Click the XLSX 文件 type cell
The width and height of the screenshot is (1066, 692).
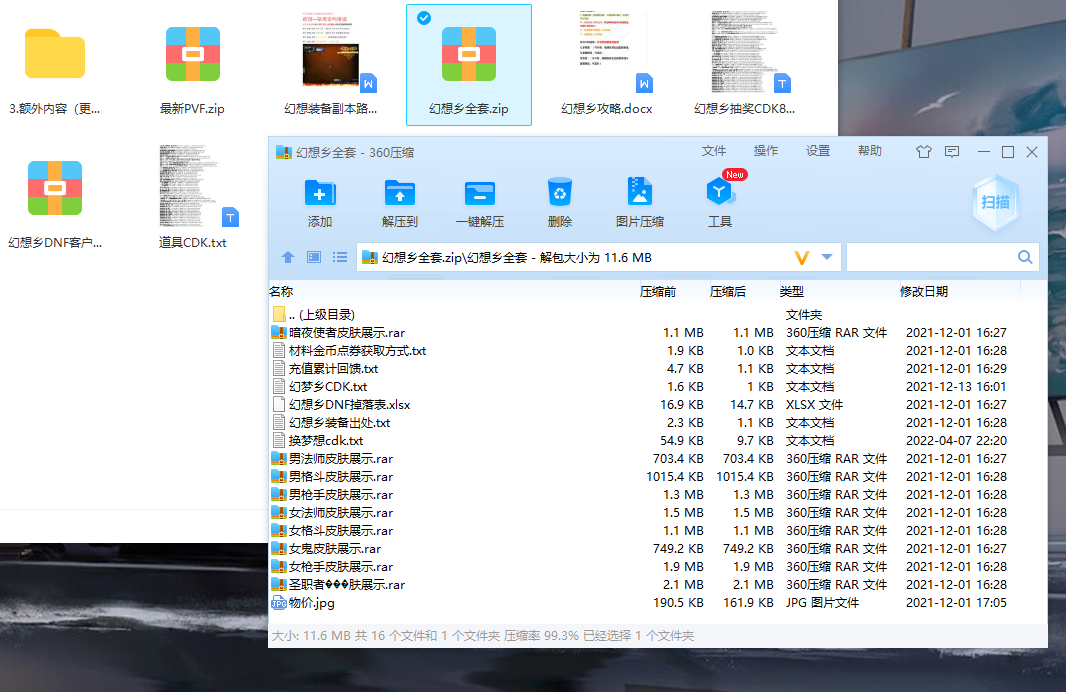[814, 404]
